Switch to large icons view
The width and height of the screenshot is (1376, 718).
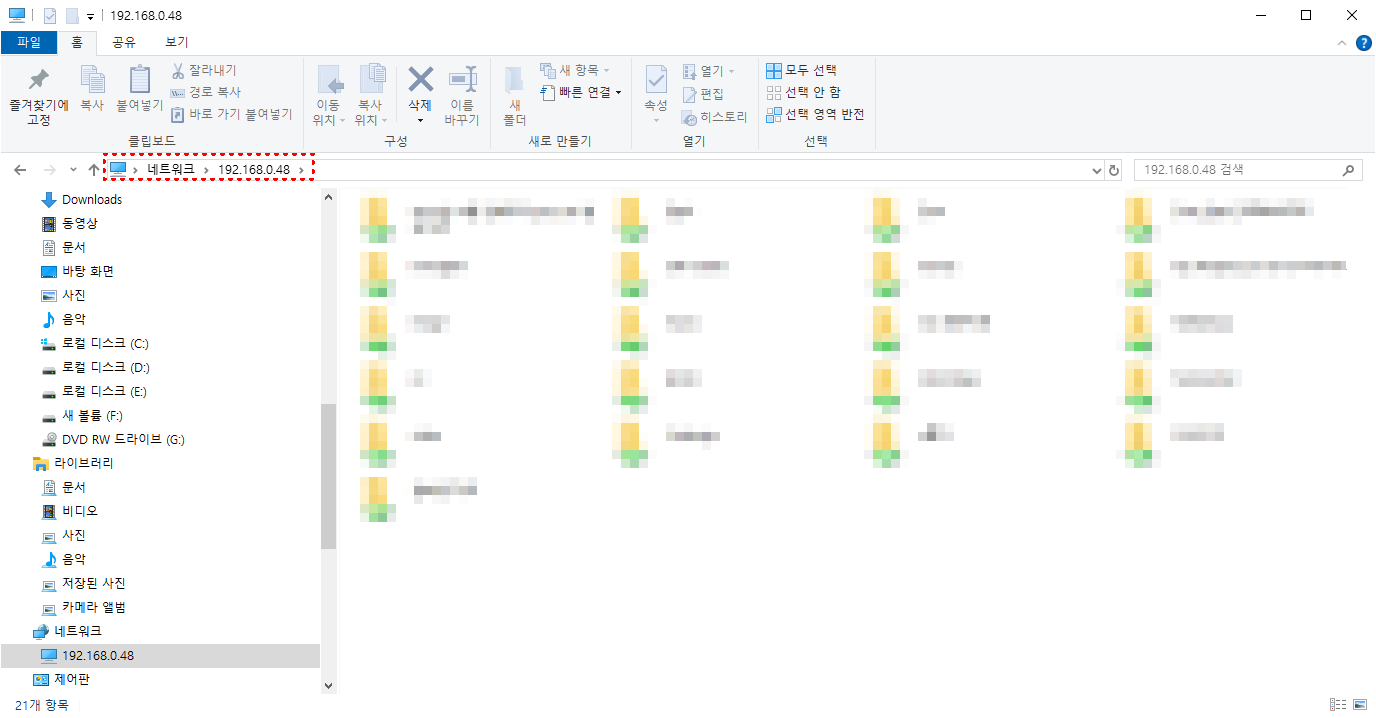(1361, 705)
